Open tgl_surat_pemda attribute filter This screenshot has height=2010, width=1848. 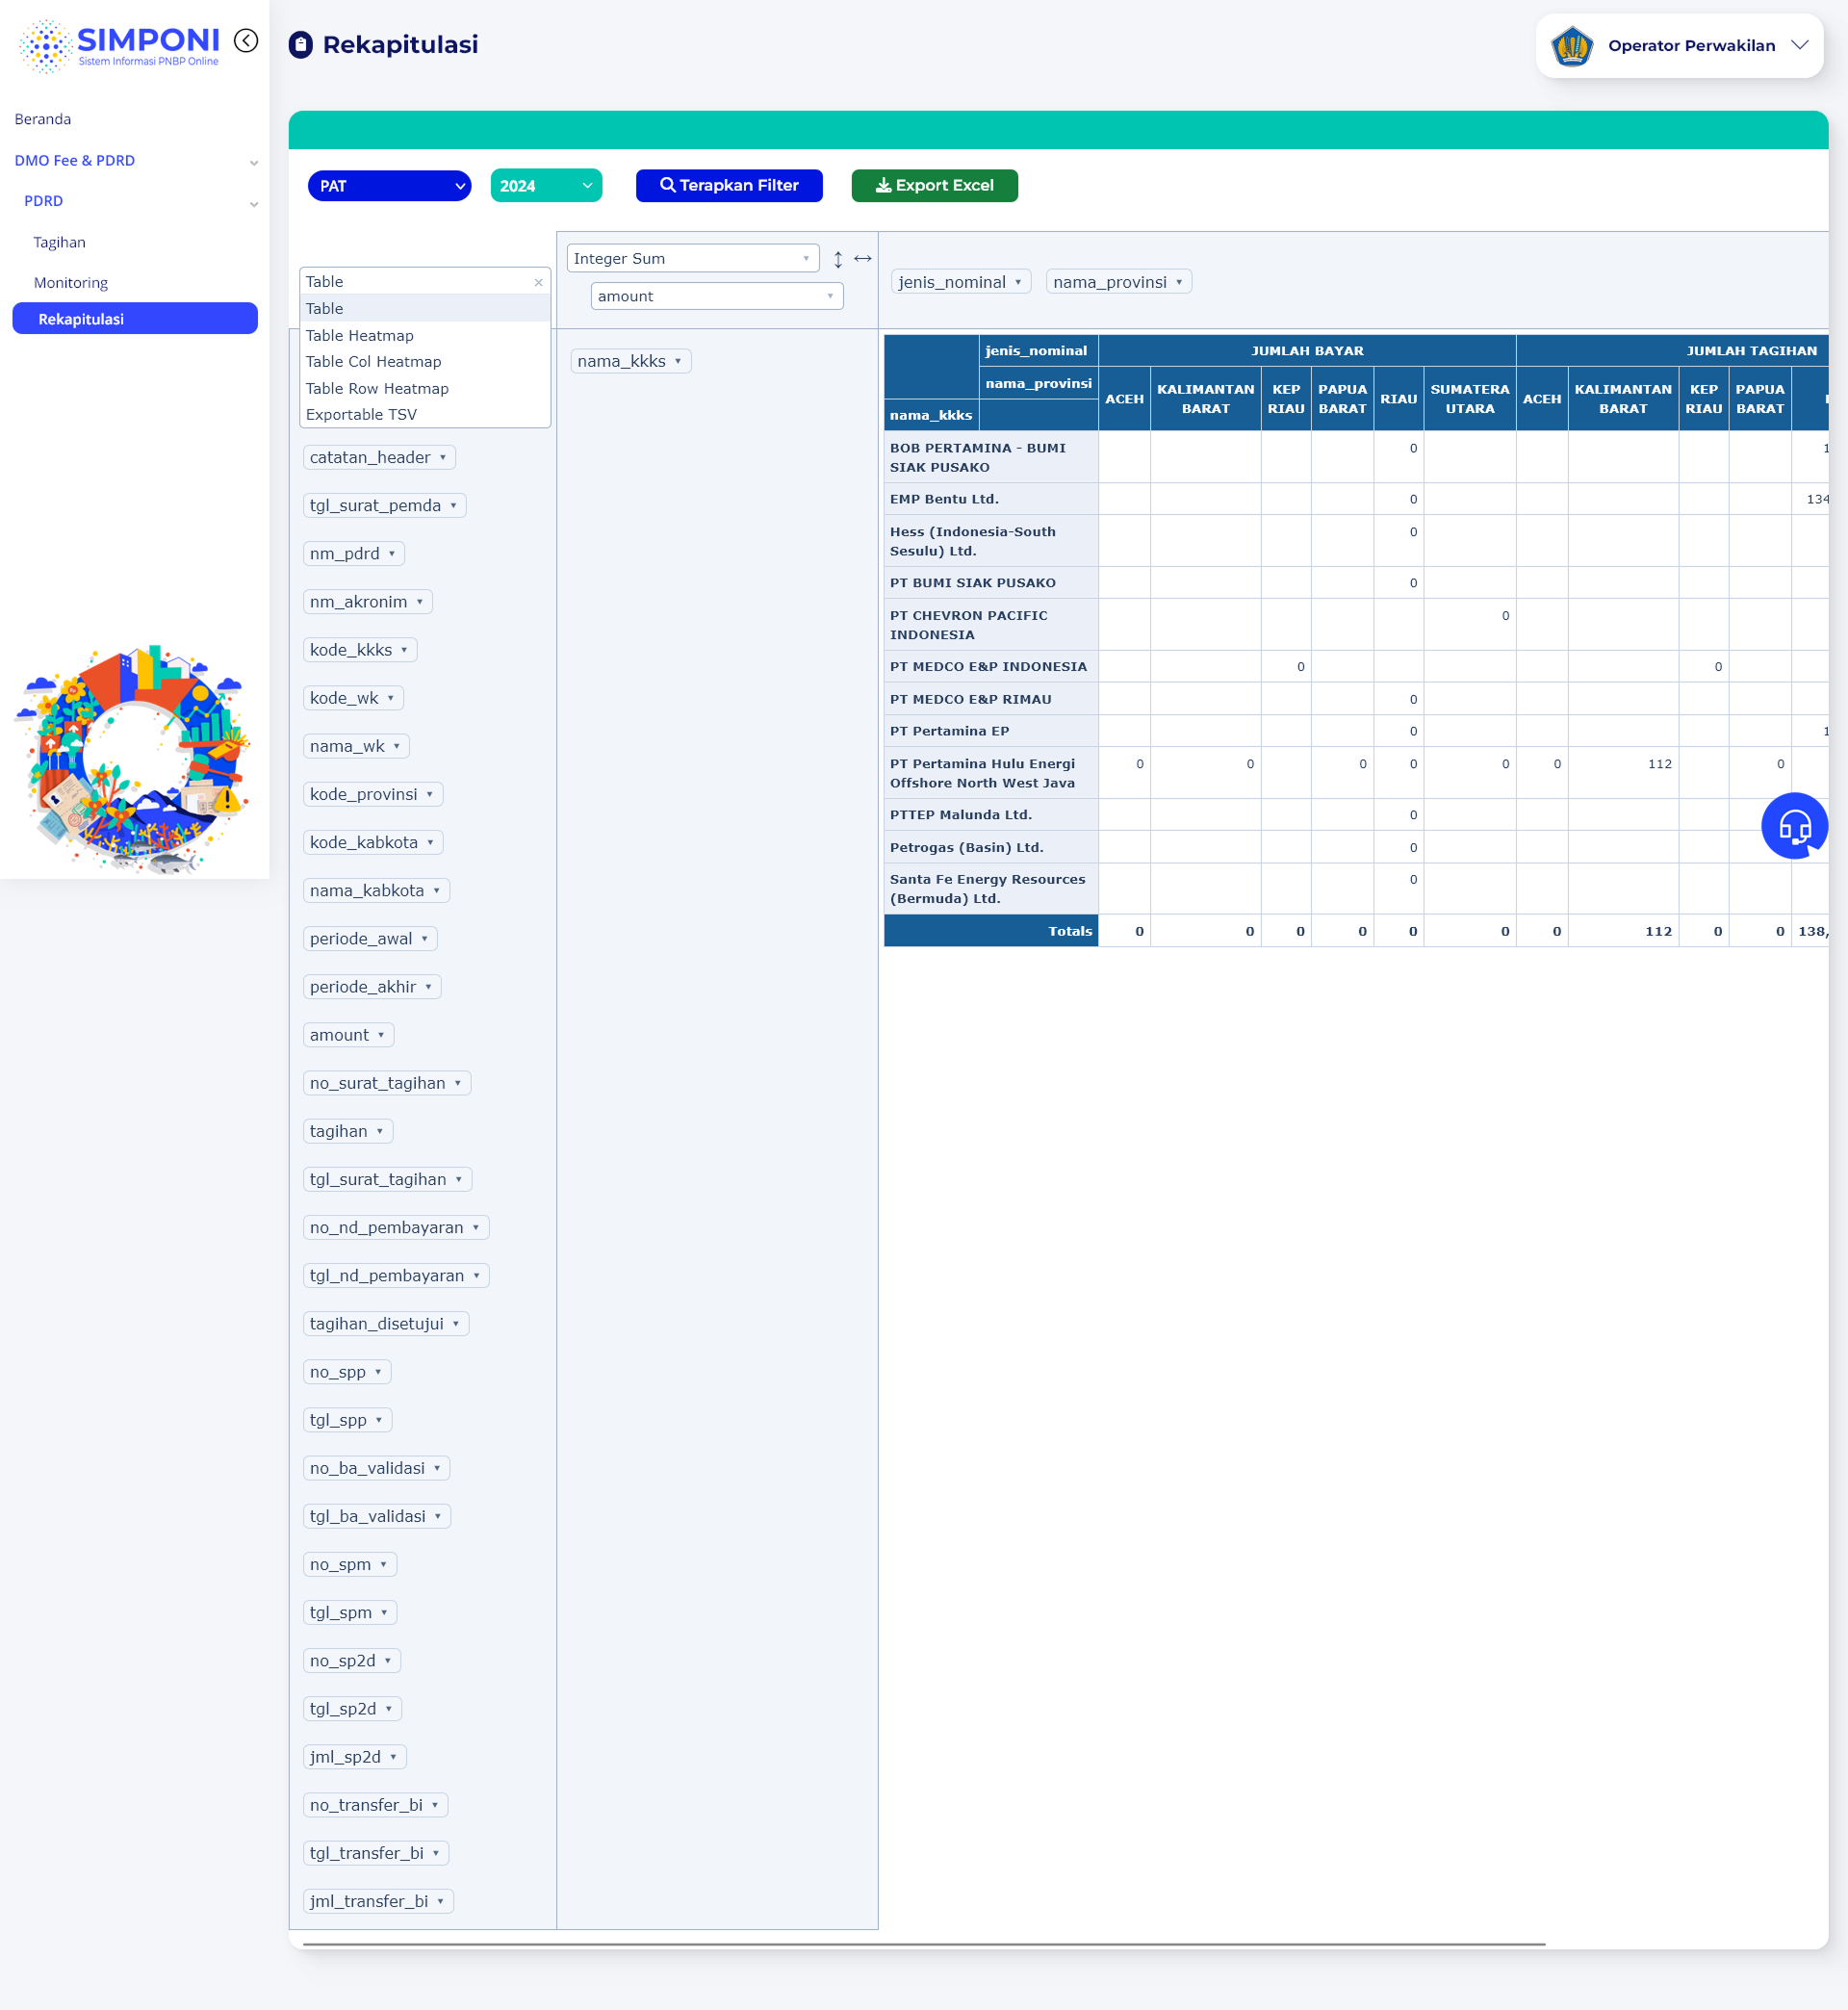[x=453, y=506]
